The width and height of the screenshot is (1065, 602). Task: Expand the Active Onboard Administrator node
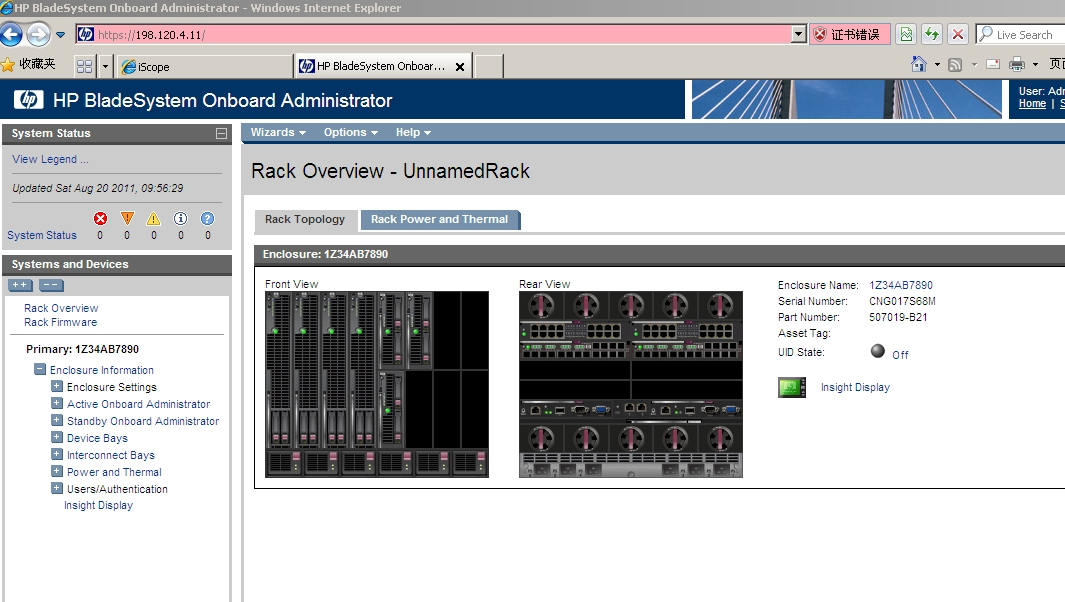click(x=57, y=404)
